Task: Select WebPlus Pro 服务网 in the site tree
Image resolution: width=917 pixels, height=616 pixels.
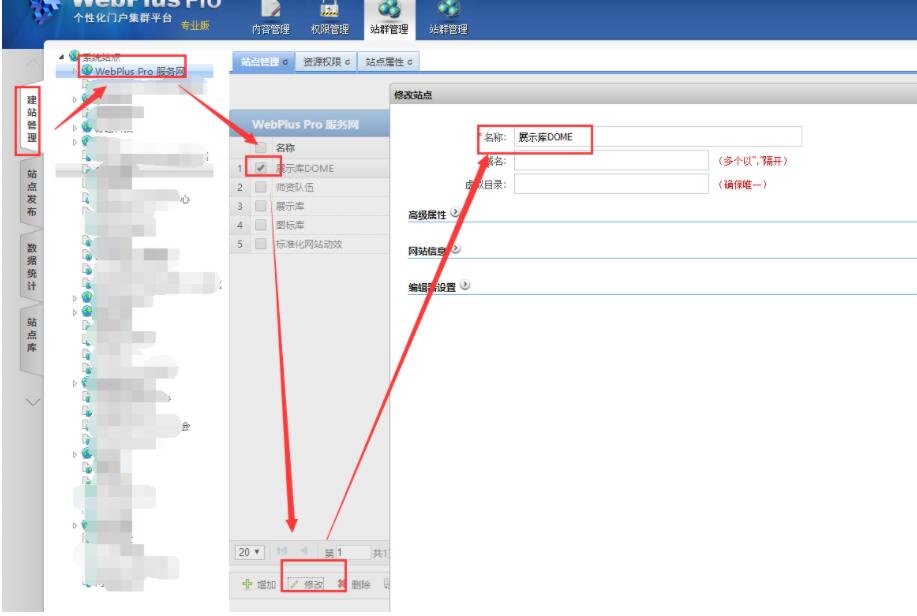Action: (139, 71)
